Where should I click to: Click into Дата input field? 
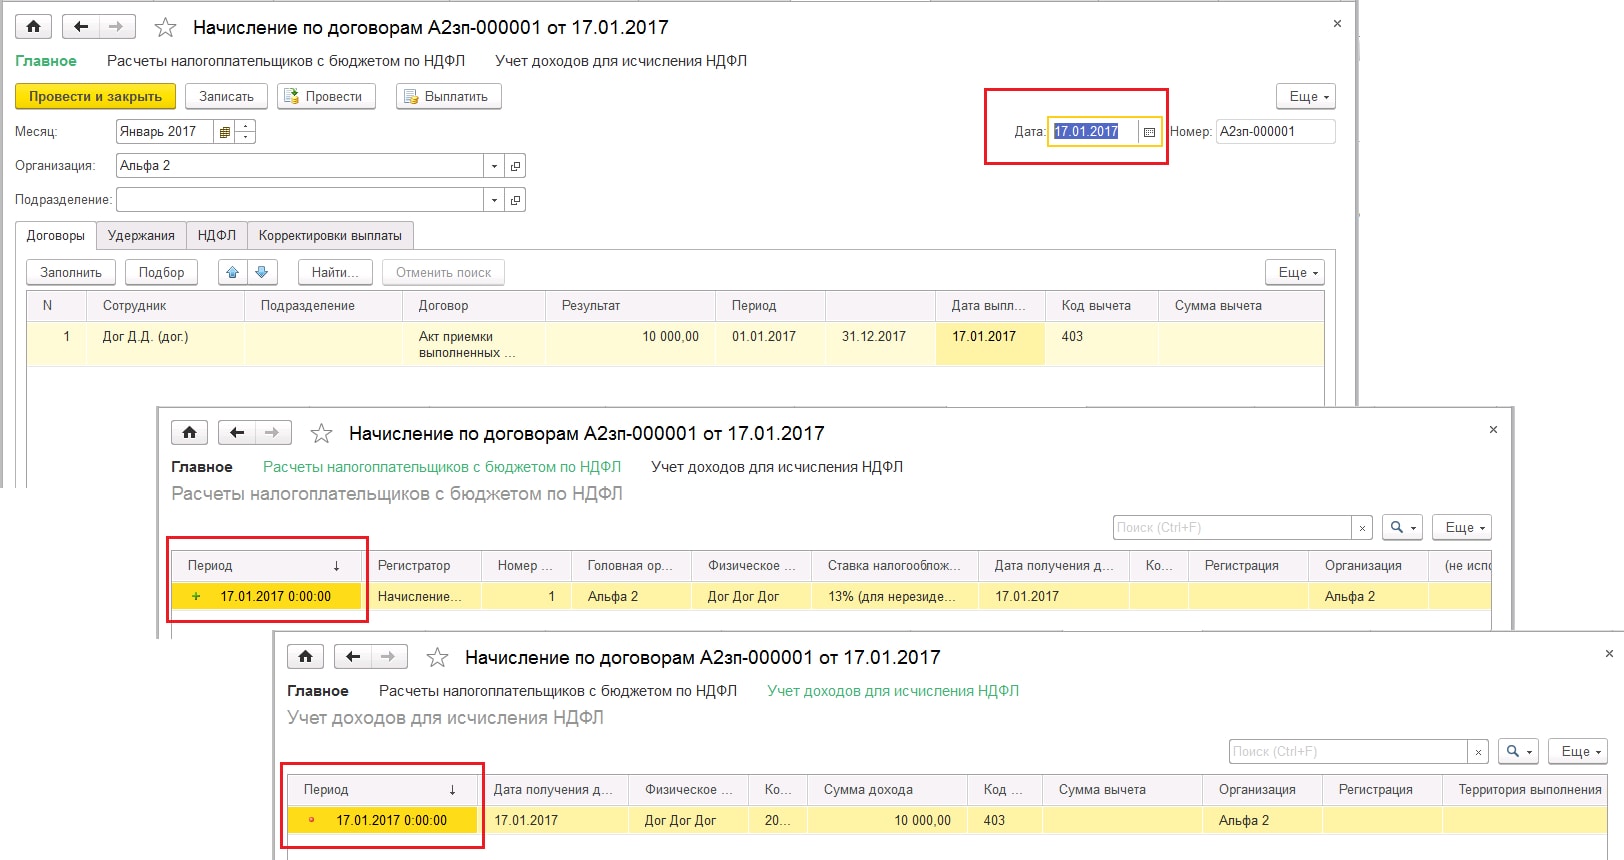tap(1094, 132)
